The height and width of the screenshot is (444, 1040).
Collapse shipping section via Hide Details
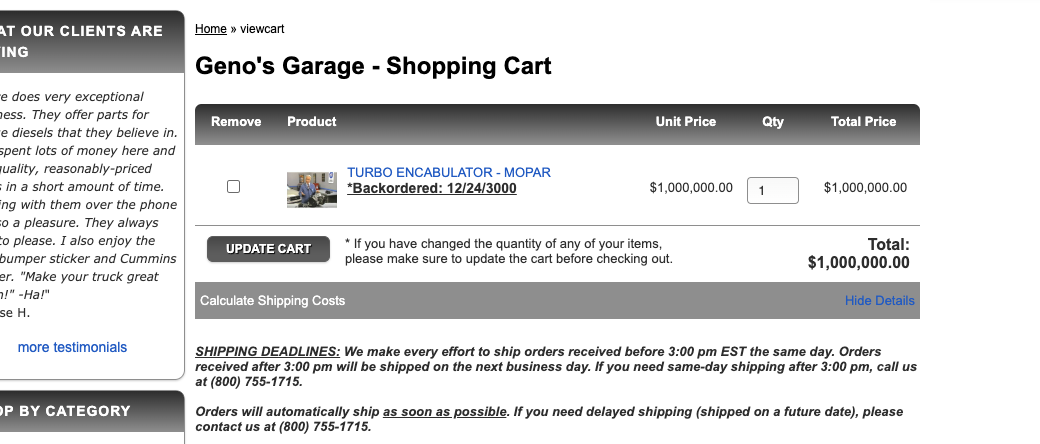[x=879, y=301]
